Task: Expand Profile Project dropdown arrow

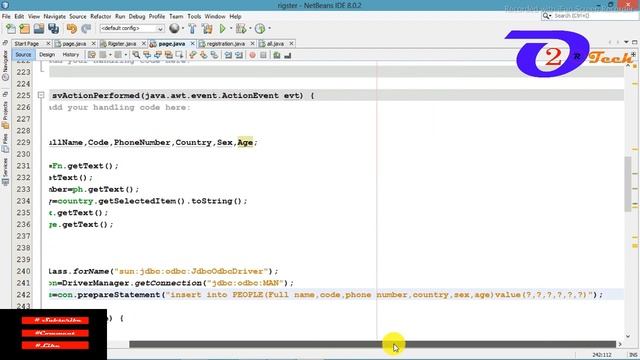Action: pos(269,28)
